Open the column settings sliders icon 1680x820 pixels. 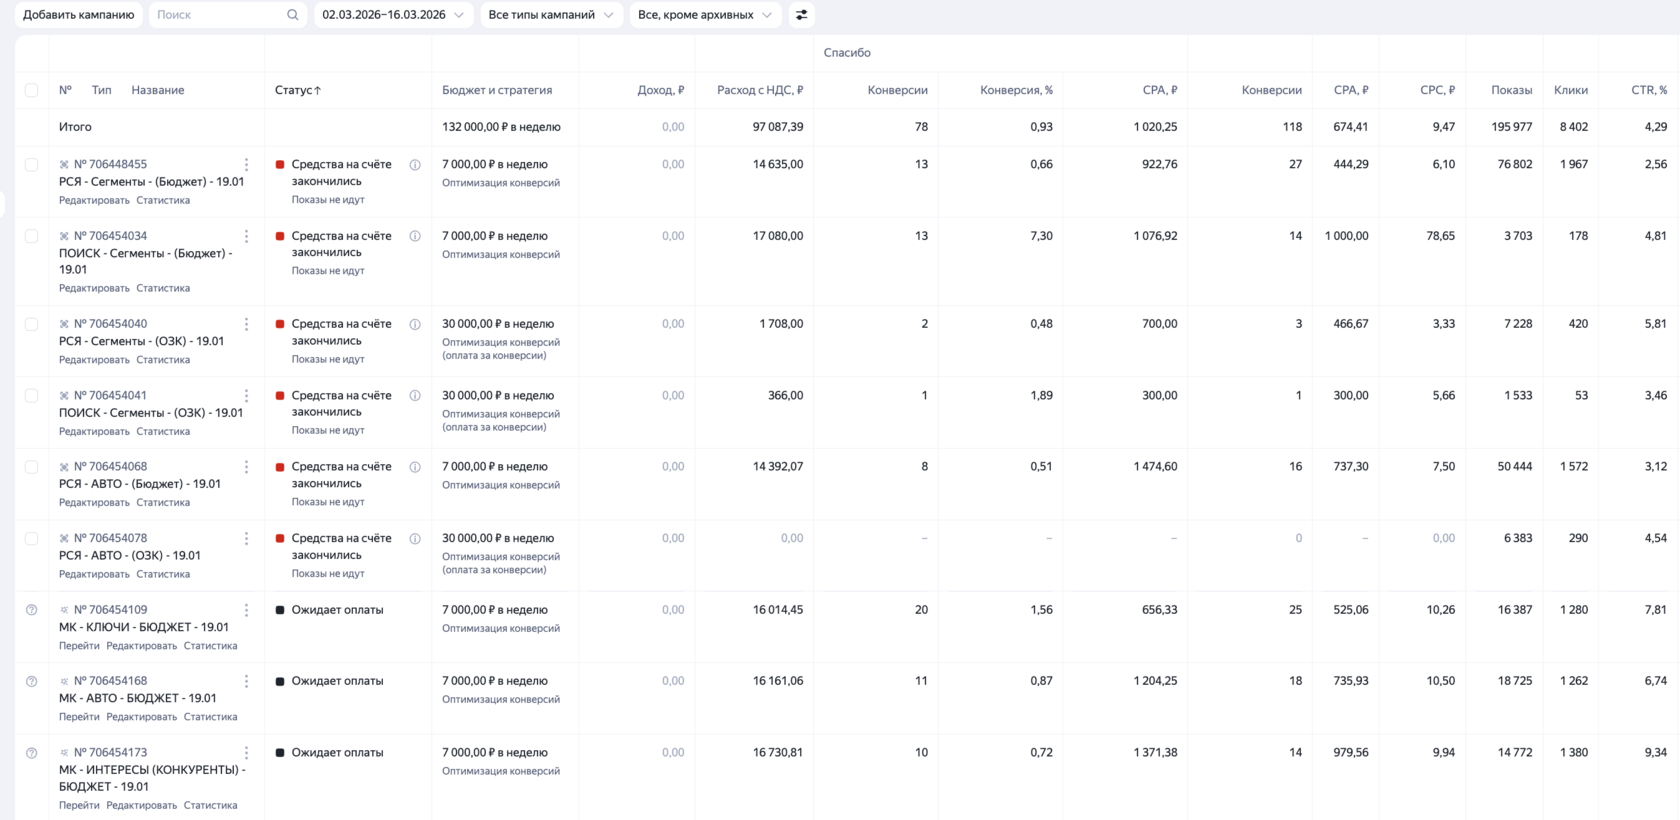point(801,15)
